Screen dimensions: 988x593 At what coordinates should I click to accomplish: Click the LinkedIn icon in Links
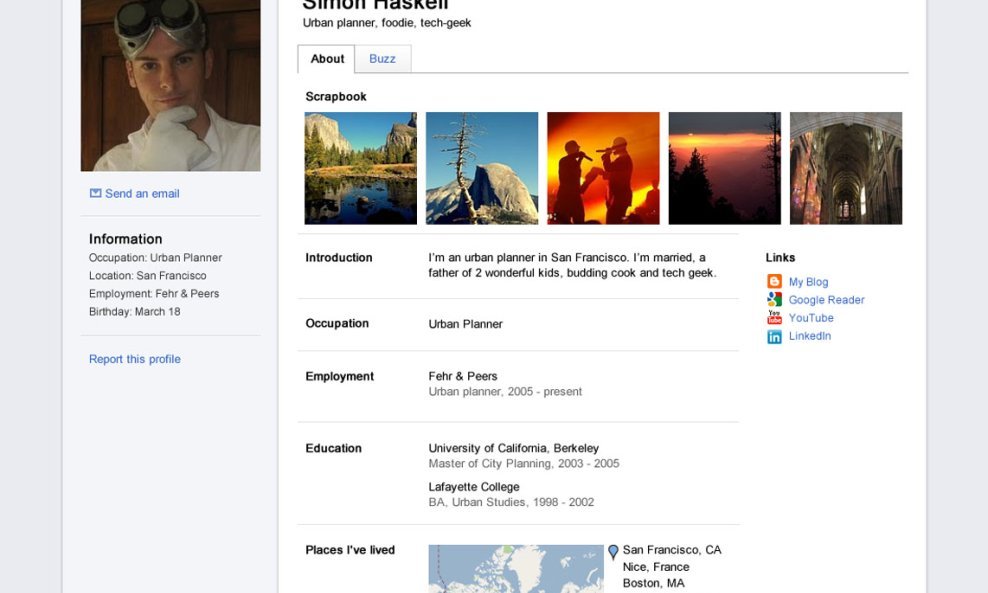pos(774,337)
